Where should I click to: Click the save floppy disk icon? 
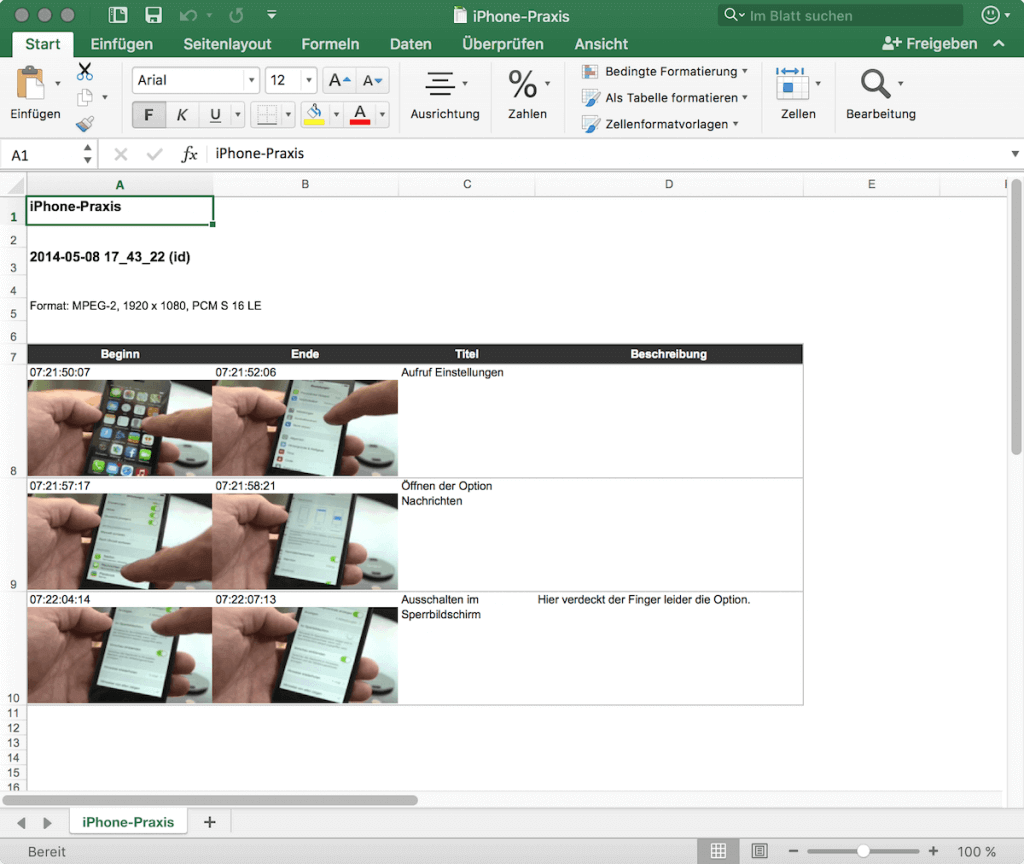153,15
